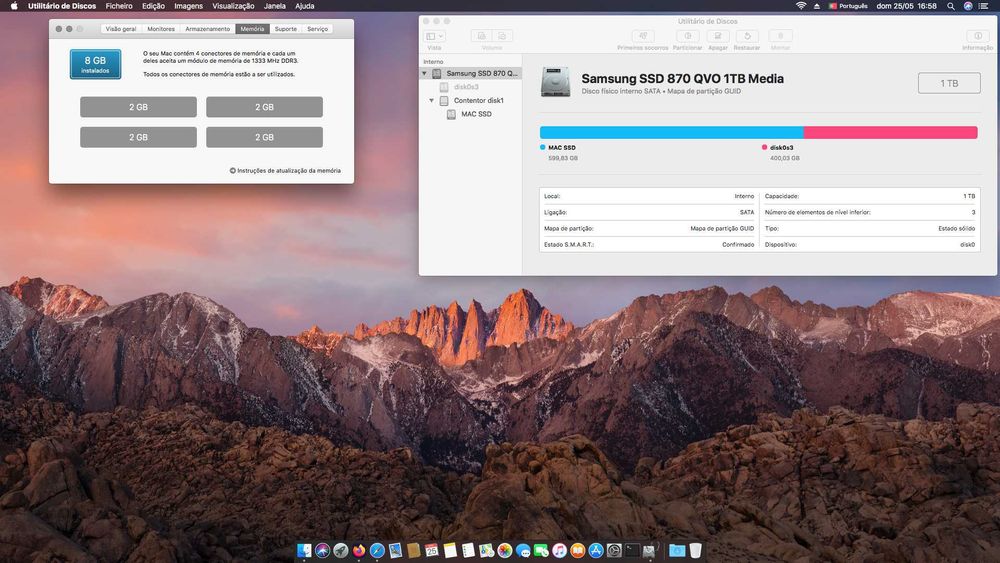Switch to the Serviço tab
1000x563 pixels.
(318, 29)
